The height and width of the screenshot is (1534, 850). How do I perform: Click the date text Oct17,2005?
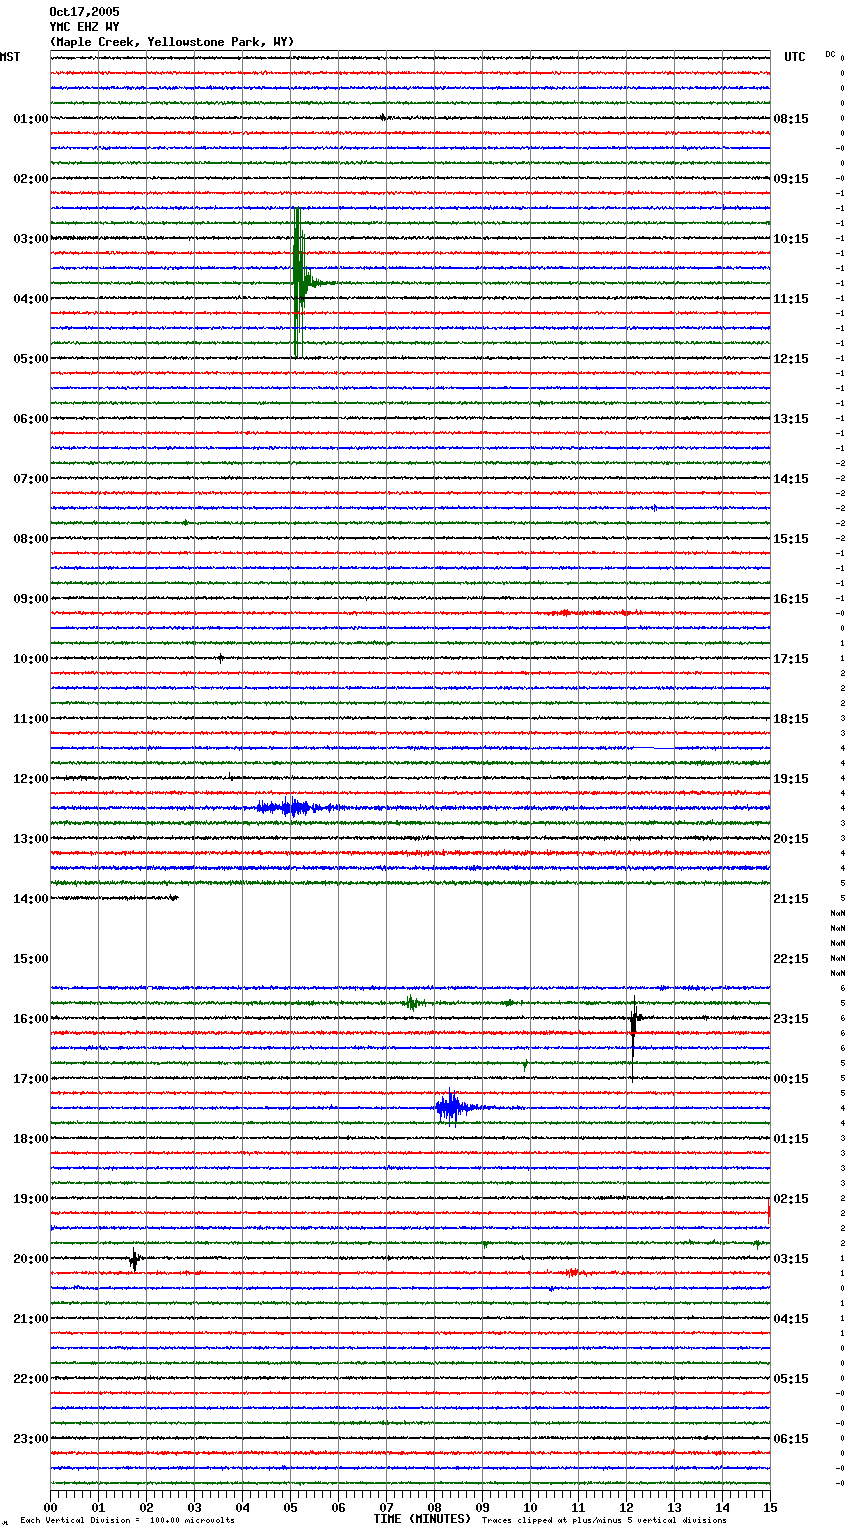coord(84,12)
